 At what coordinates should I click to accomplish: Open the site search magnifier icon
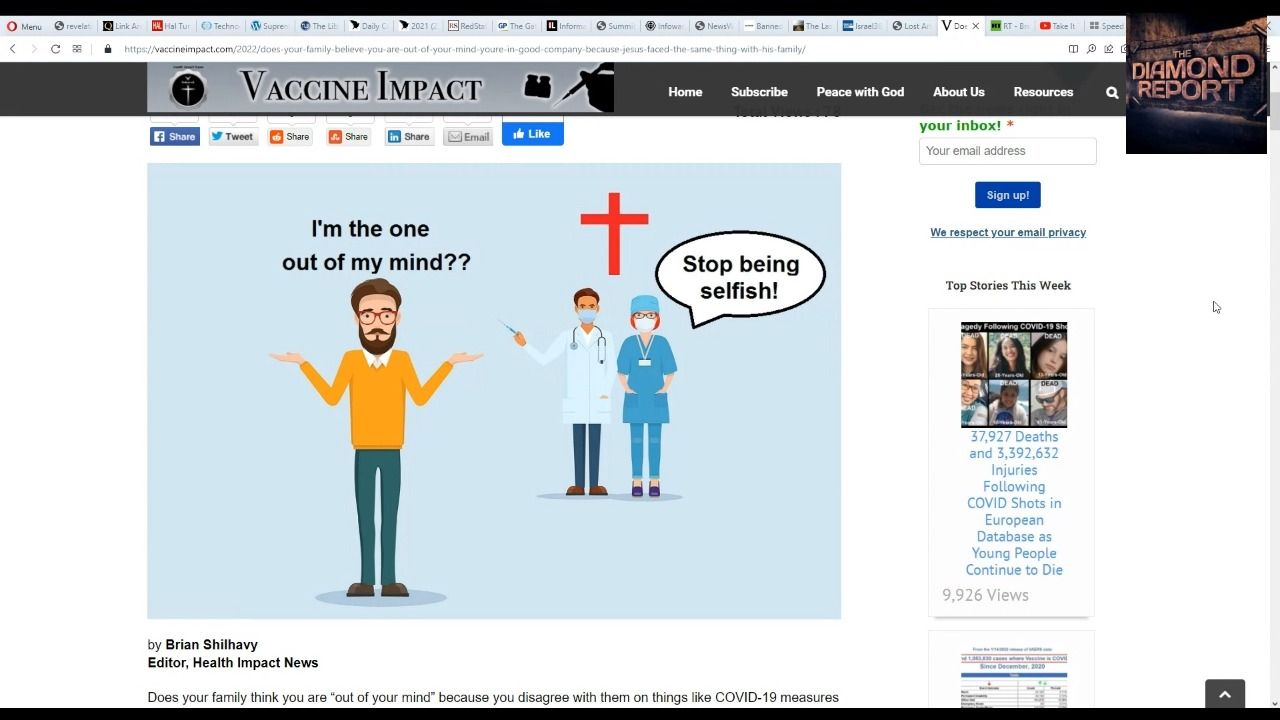coord(1112,92)
